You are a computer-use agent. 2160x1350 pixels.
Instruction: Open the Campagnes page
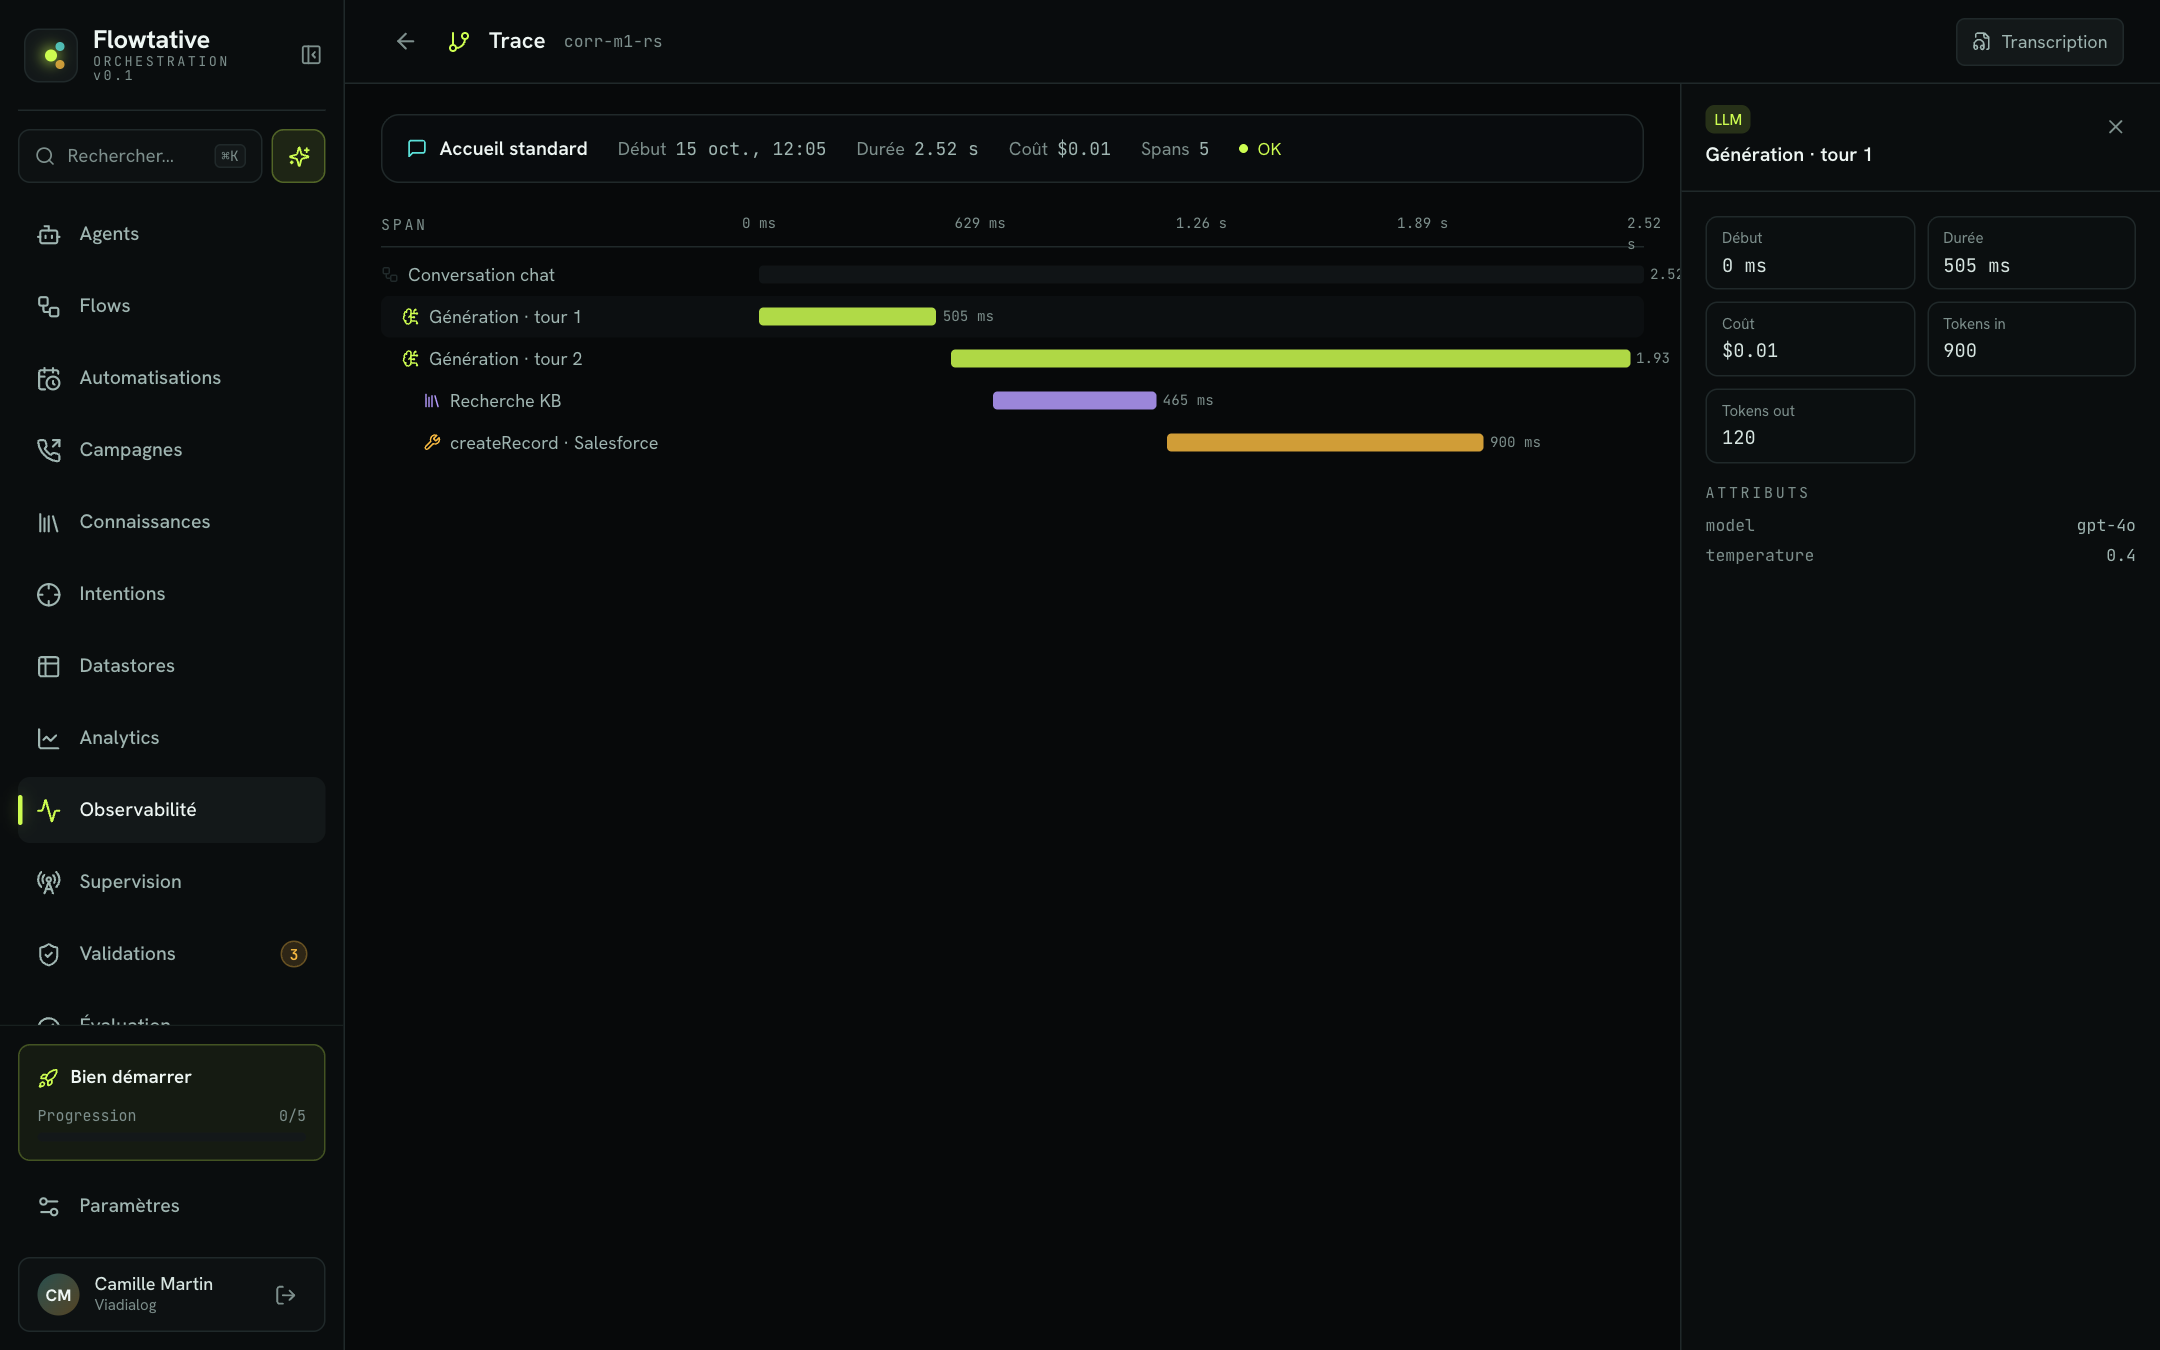[x=171, y=450]
